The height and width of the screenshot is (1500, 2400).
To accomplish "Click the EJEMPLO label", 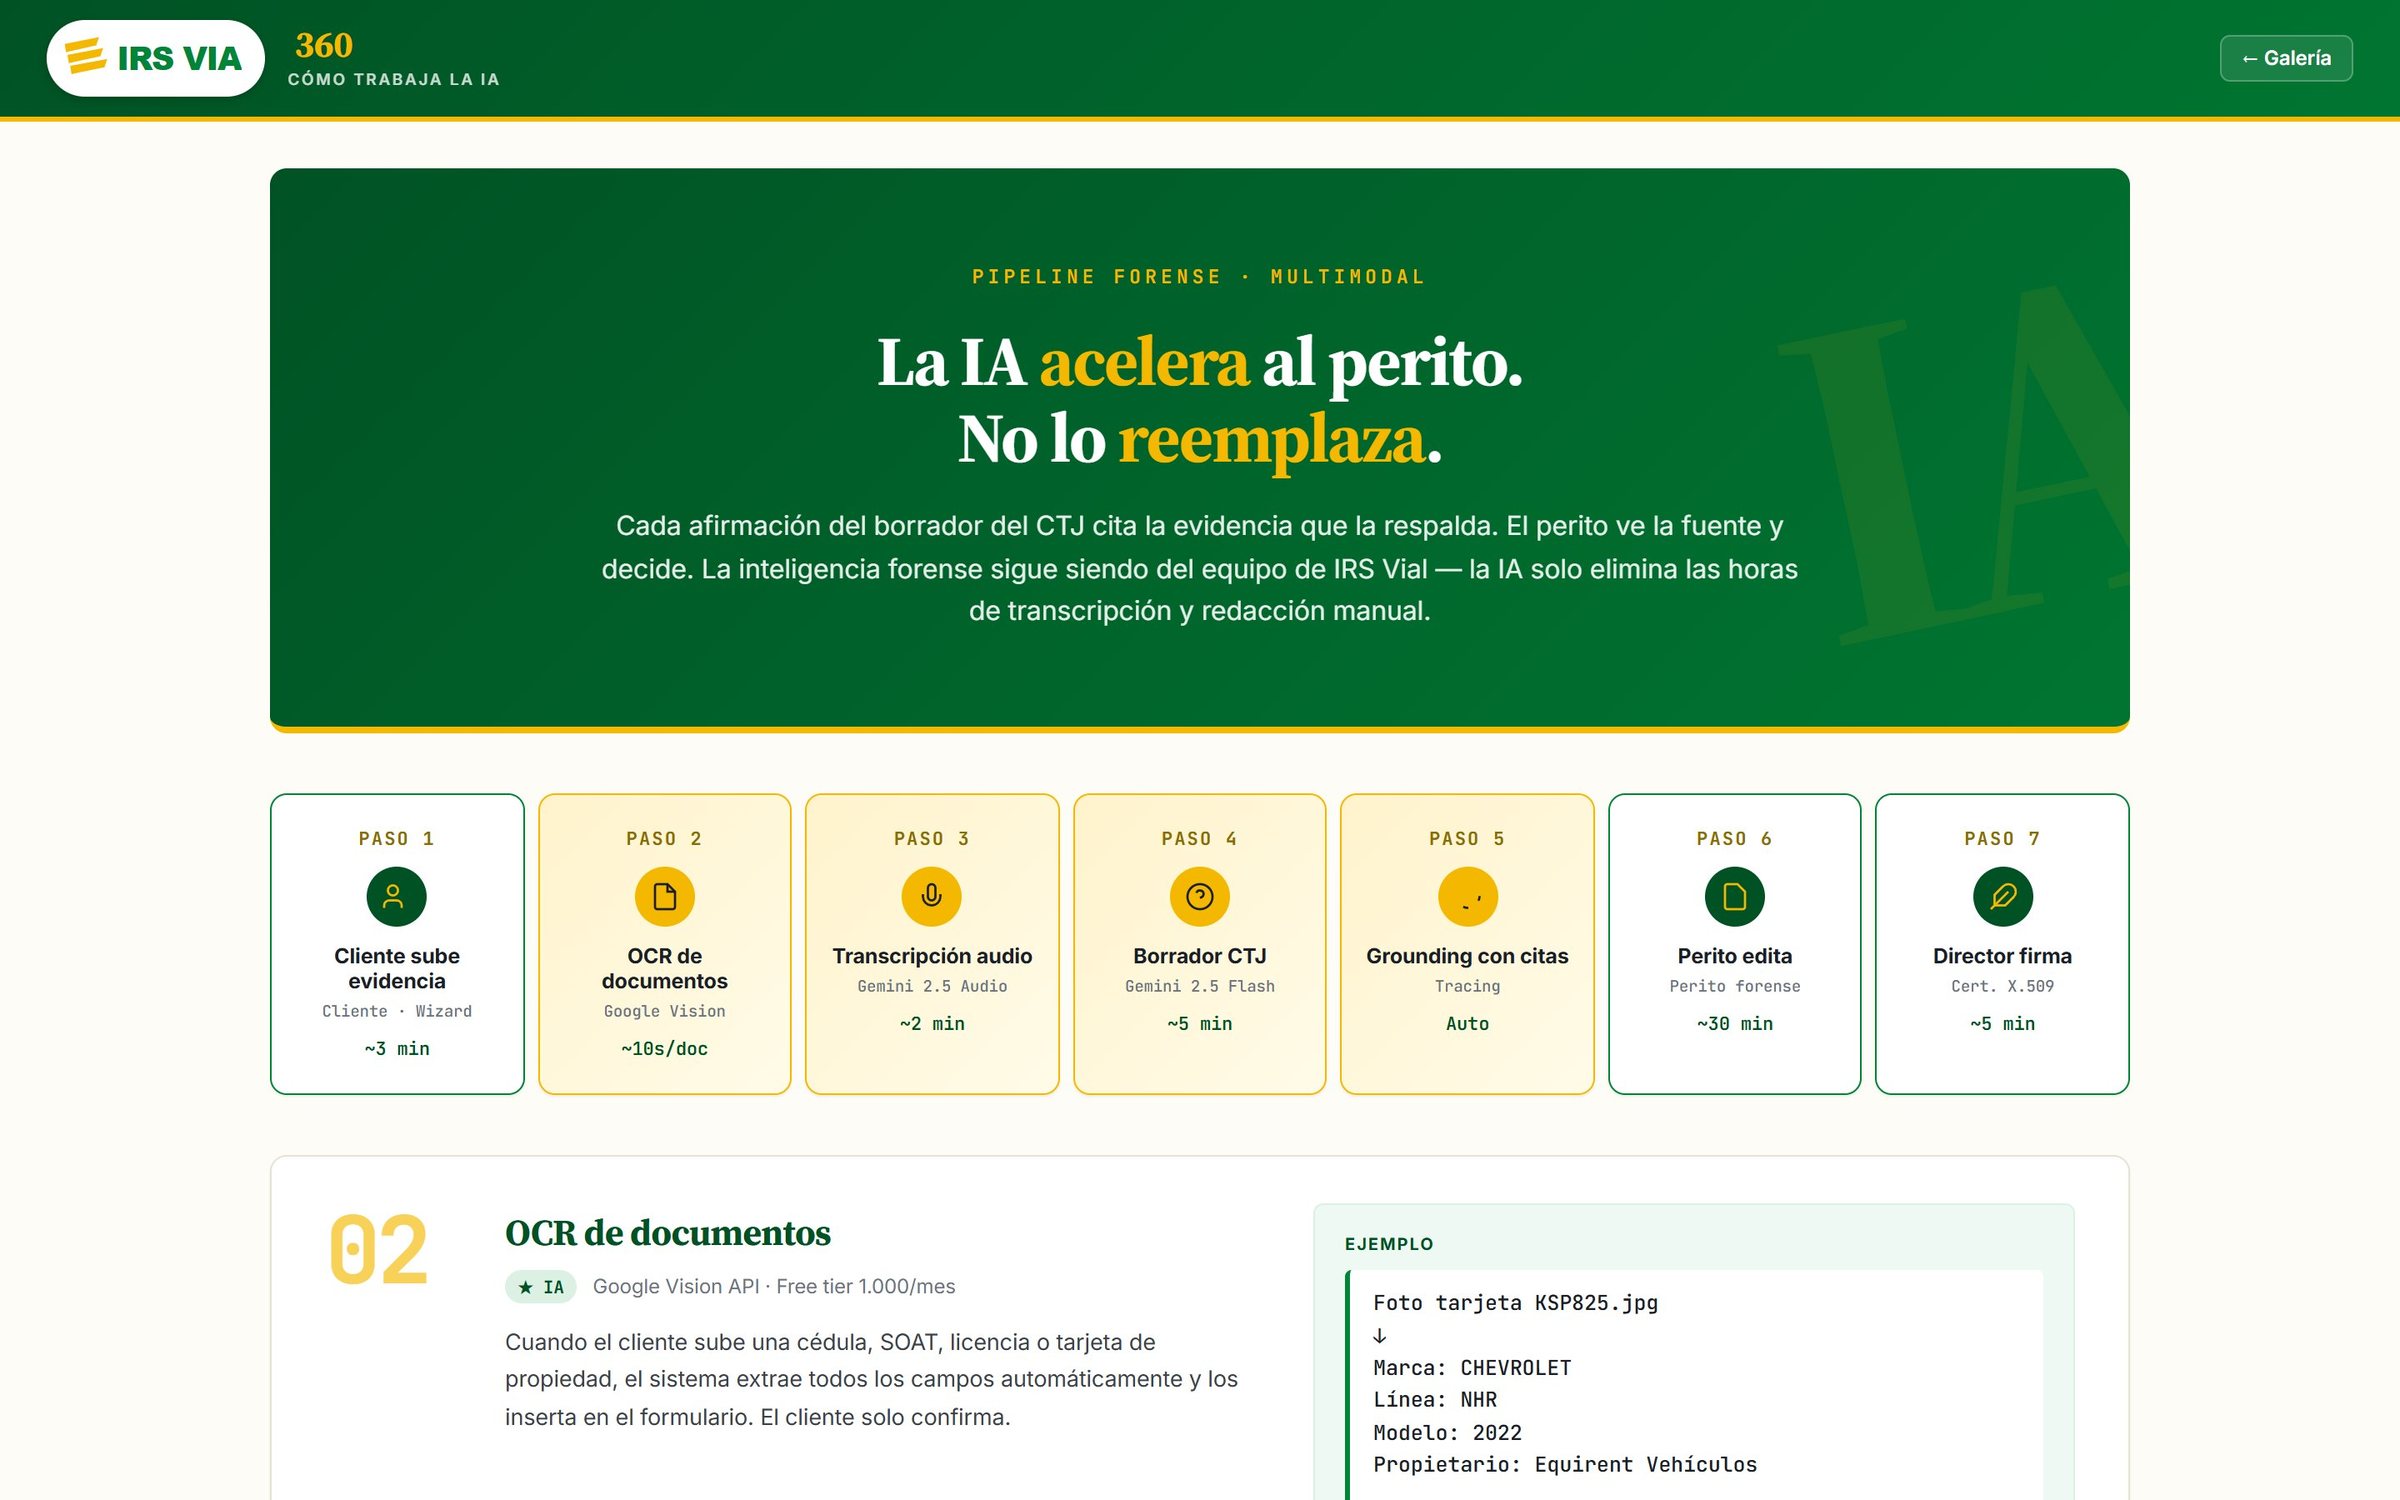I will coord(1389,1244).
